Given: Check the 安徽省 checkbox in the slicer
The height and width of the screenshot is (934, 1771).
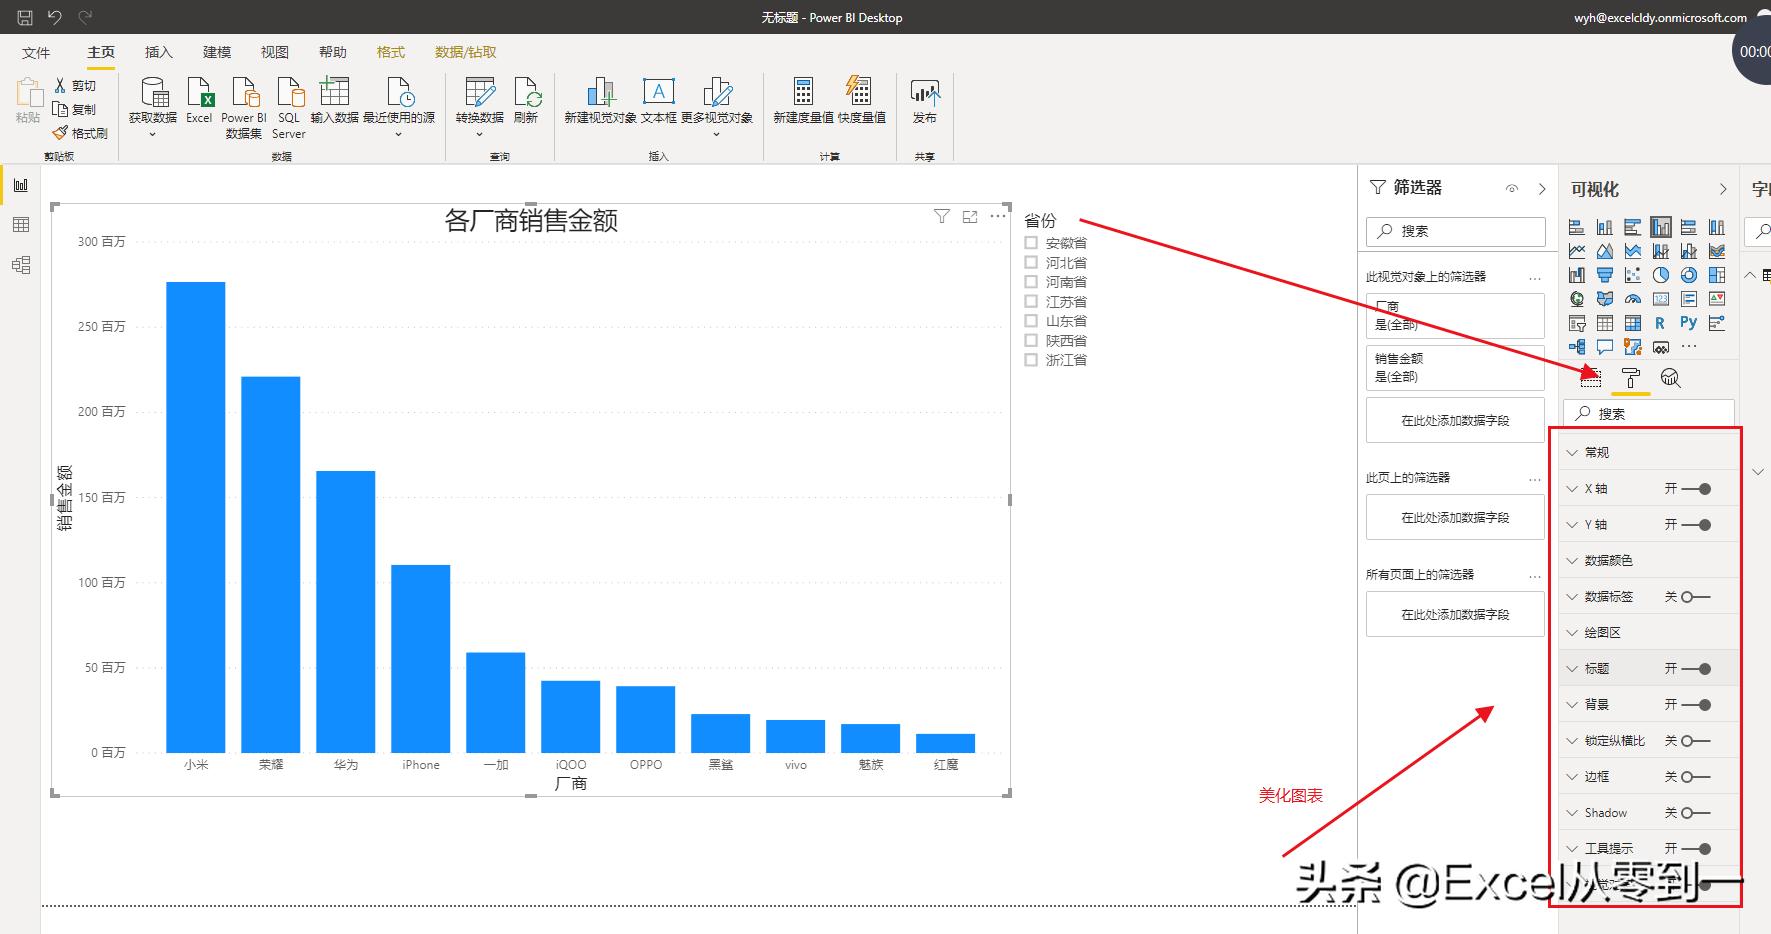Looking at the screenshot, I should click(1031, 242).
